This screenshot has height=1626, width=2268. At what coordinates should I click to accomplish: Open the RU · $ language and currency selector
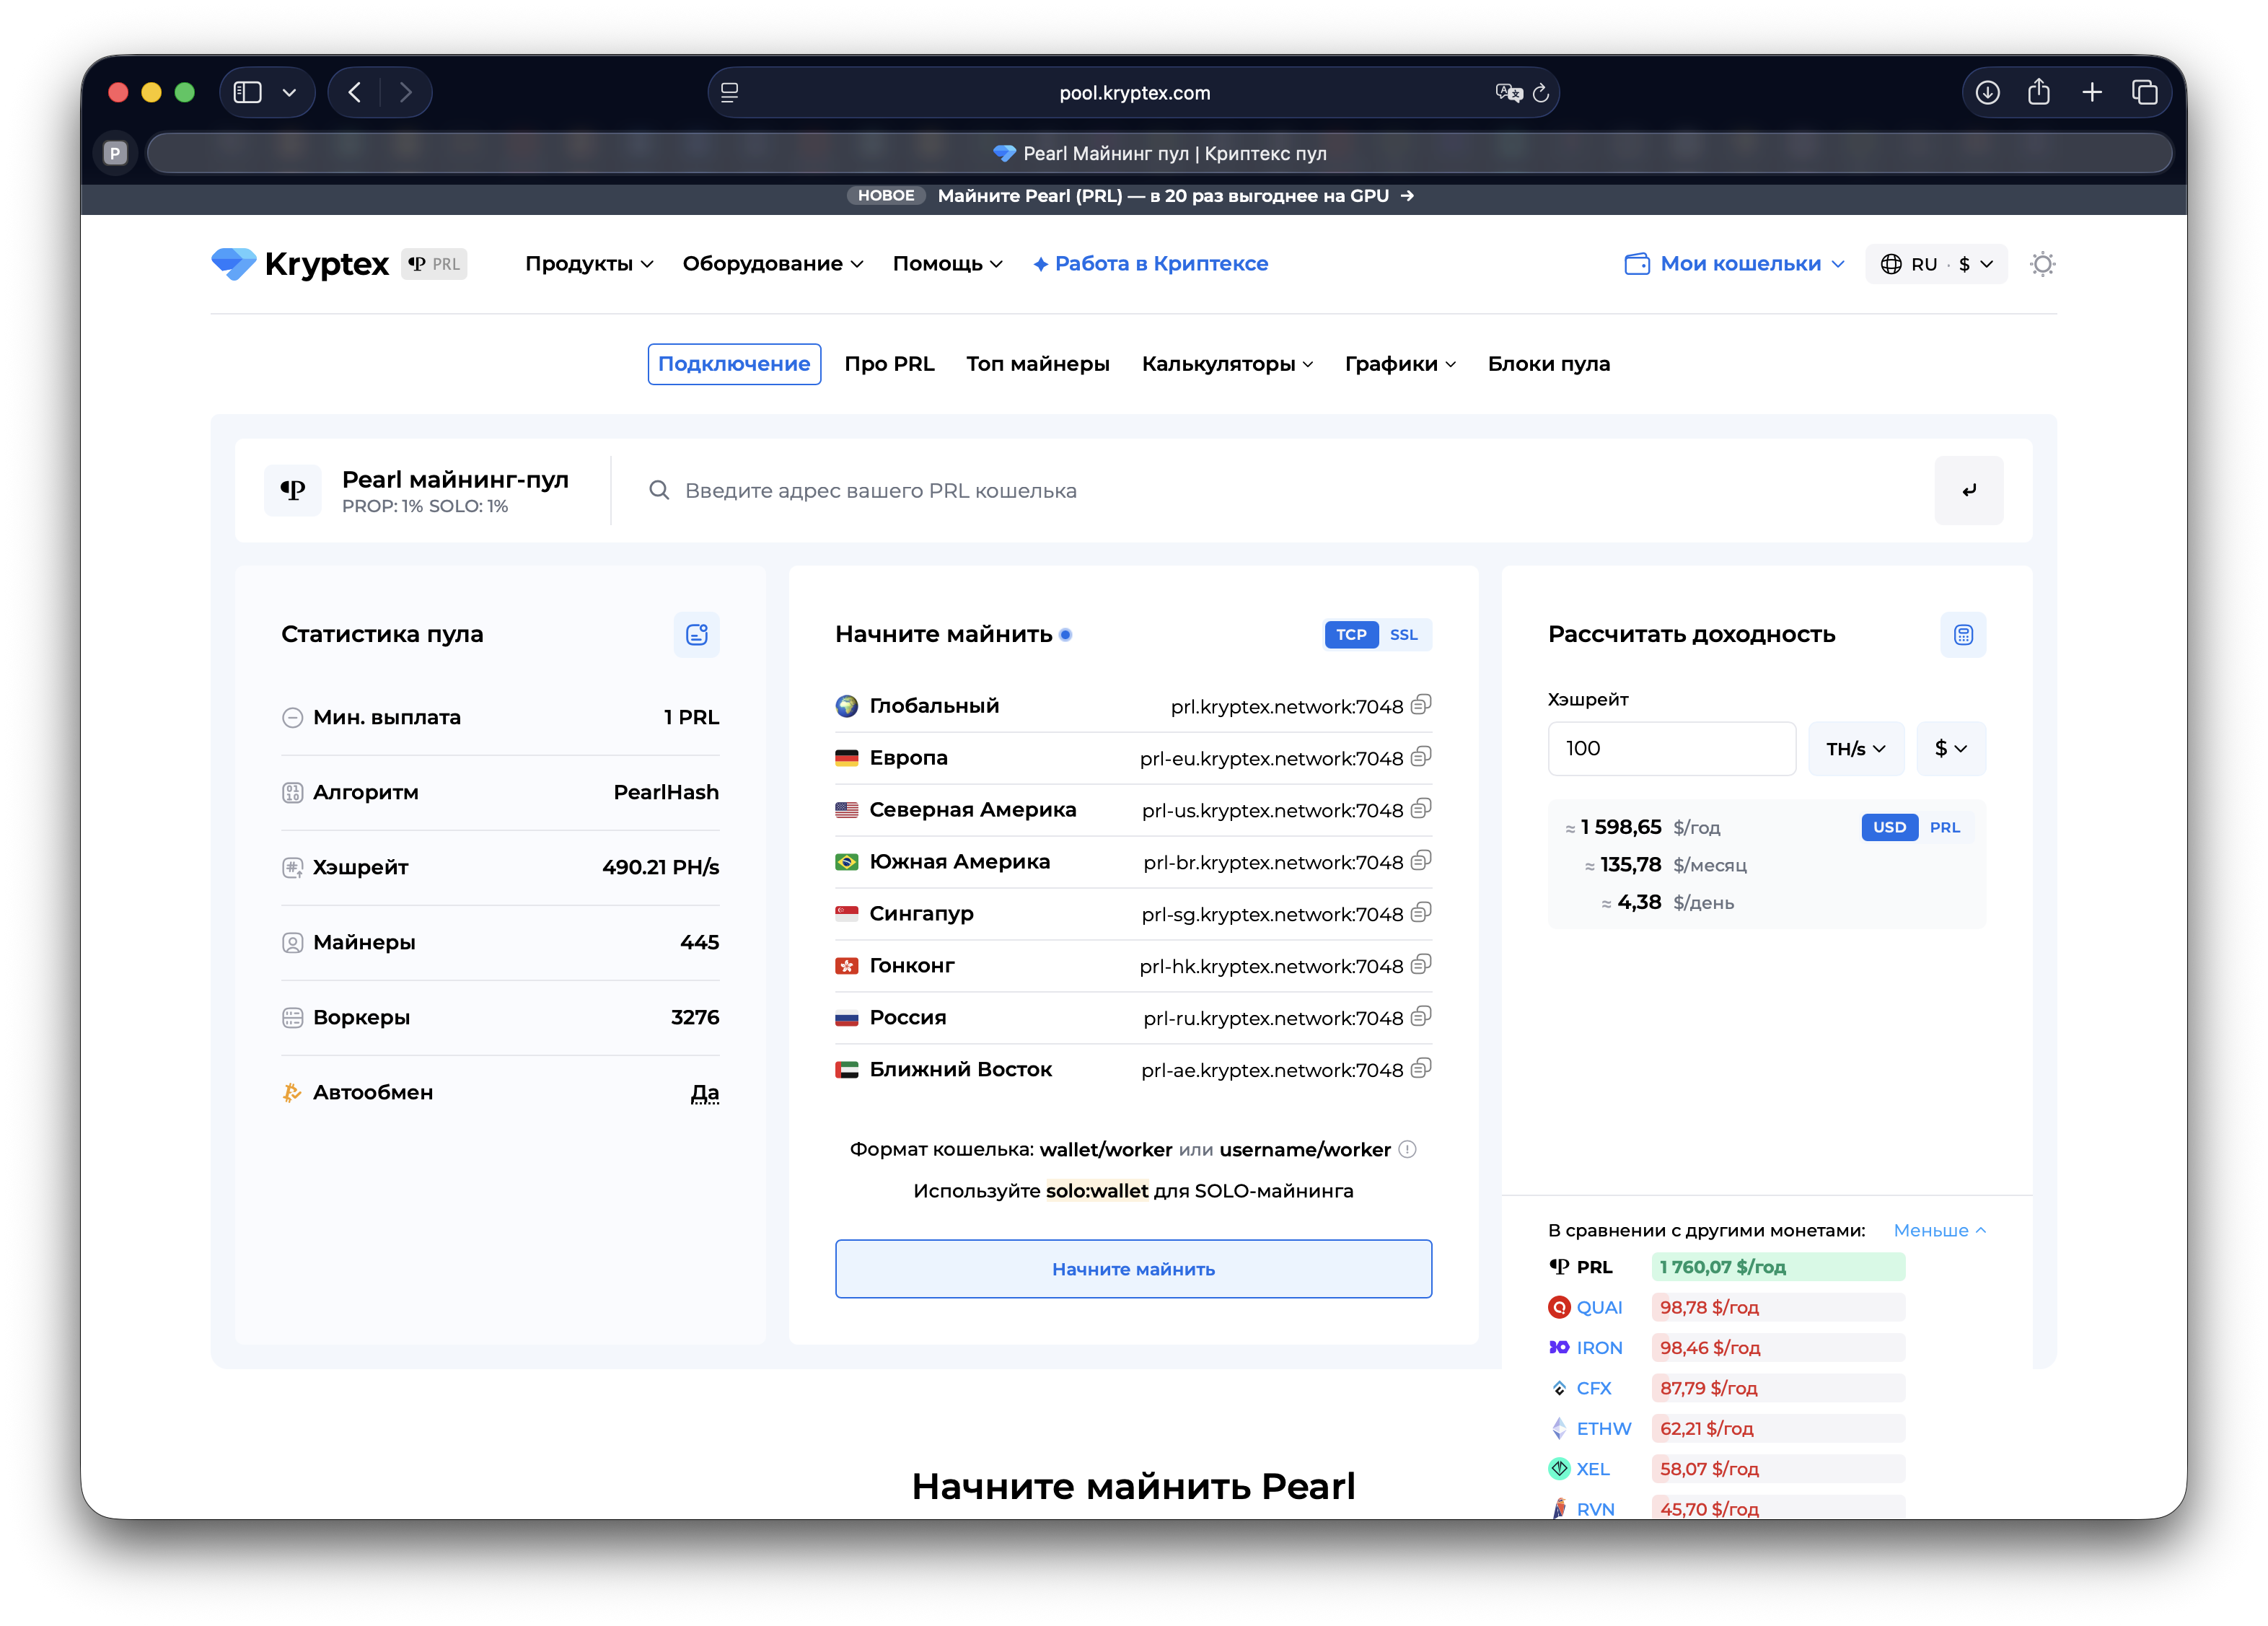[x=1936, y=264]
